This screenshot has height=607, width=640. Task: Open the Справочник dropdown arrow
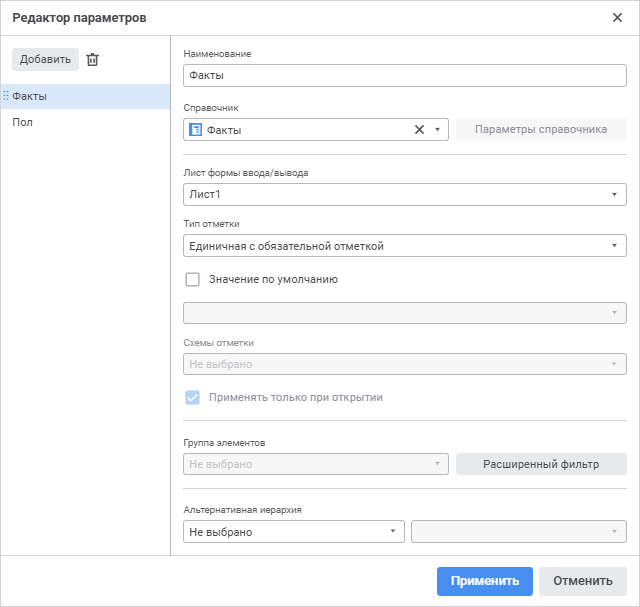click(438, 130)
